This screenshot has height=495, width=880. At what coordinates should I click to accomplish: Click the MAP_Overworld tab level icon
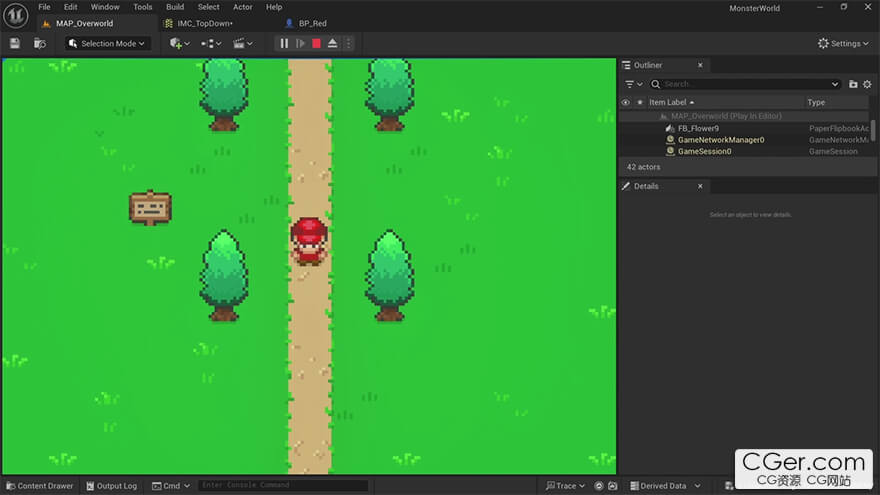click(46, 24)
